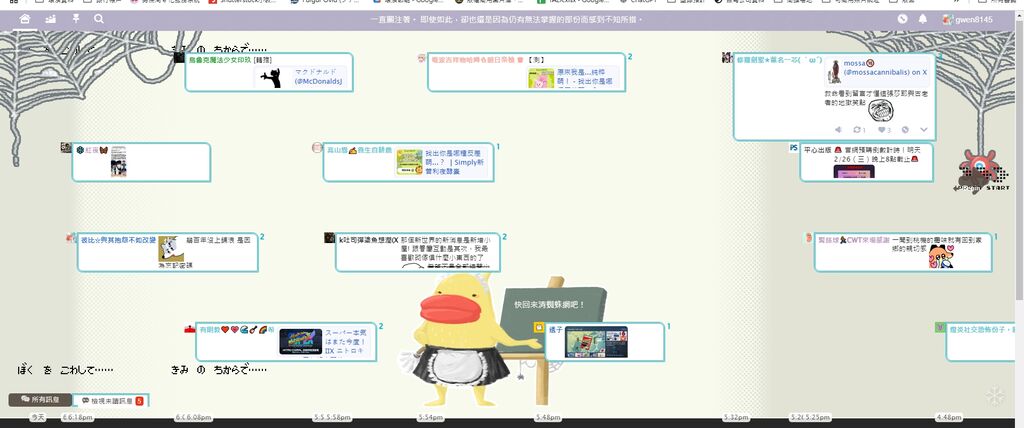This screenshot has height=428, width=1024.
Task: Like the mossa plurk with heart
Action: click(x=882, y=130)
